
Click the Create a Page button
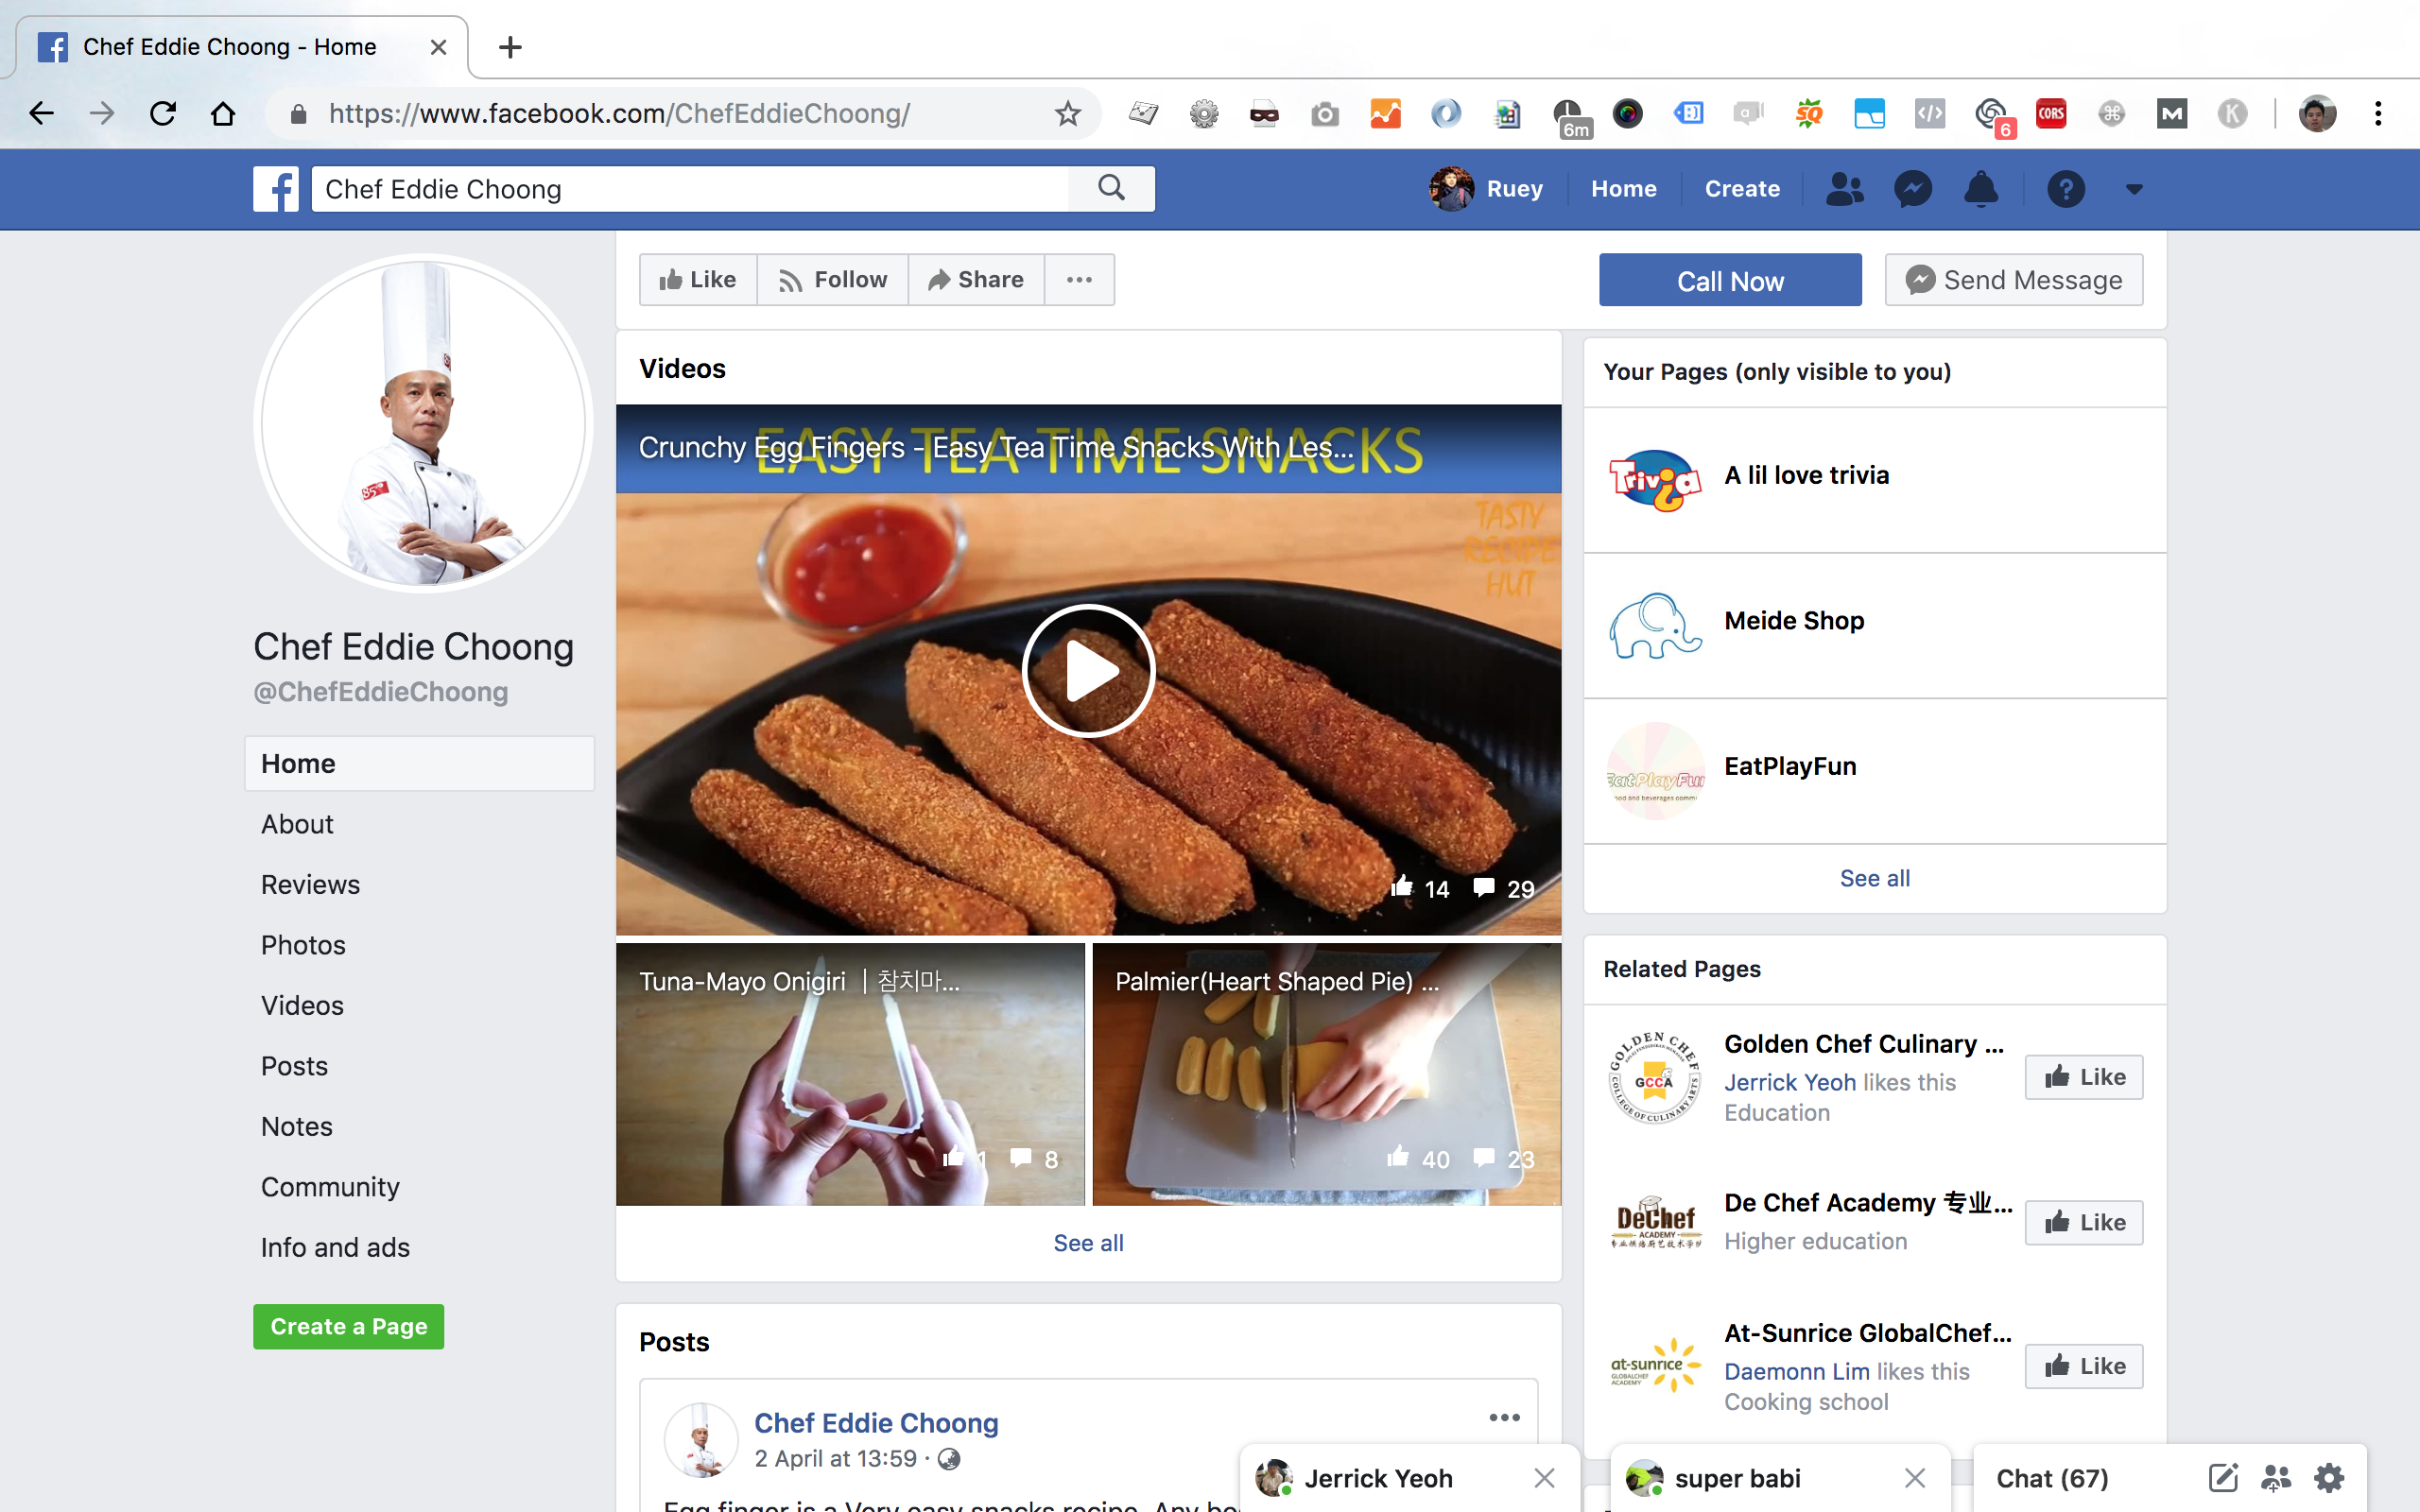click(x=348, y=1327)
